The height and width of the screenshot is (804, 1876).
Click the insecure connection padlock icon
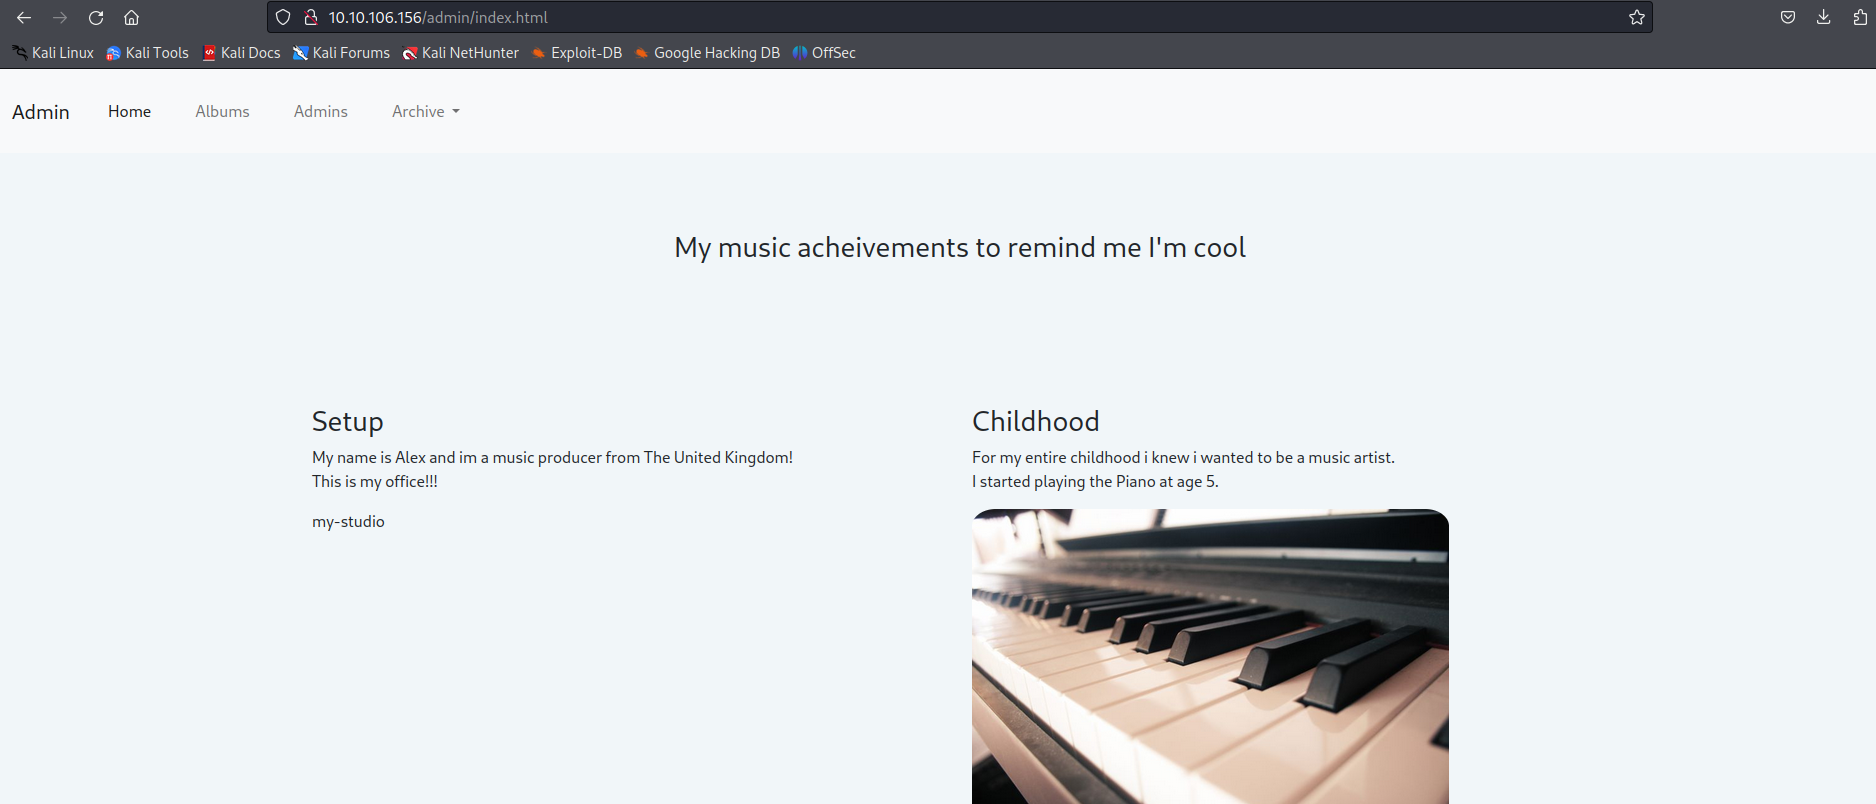coord(311,18)
